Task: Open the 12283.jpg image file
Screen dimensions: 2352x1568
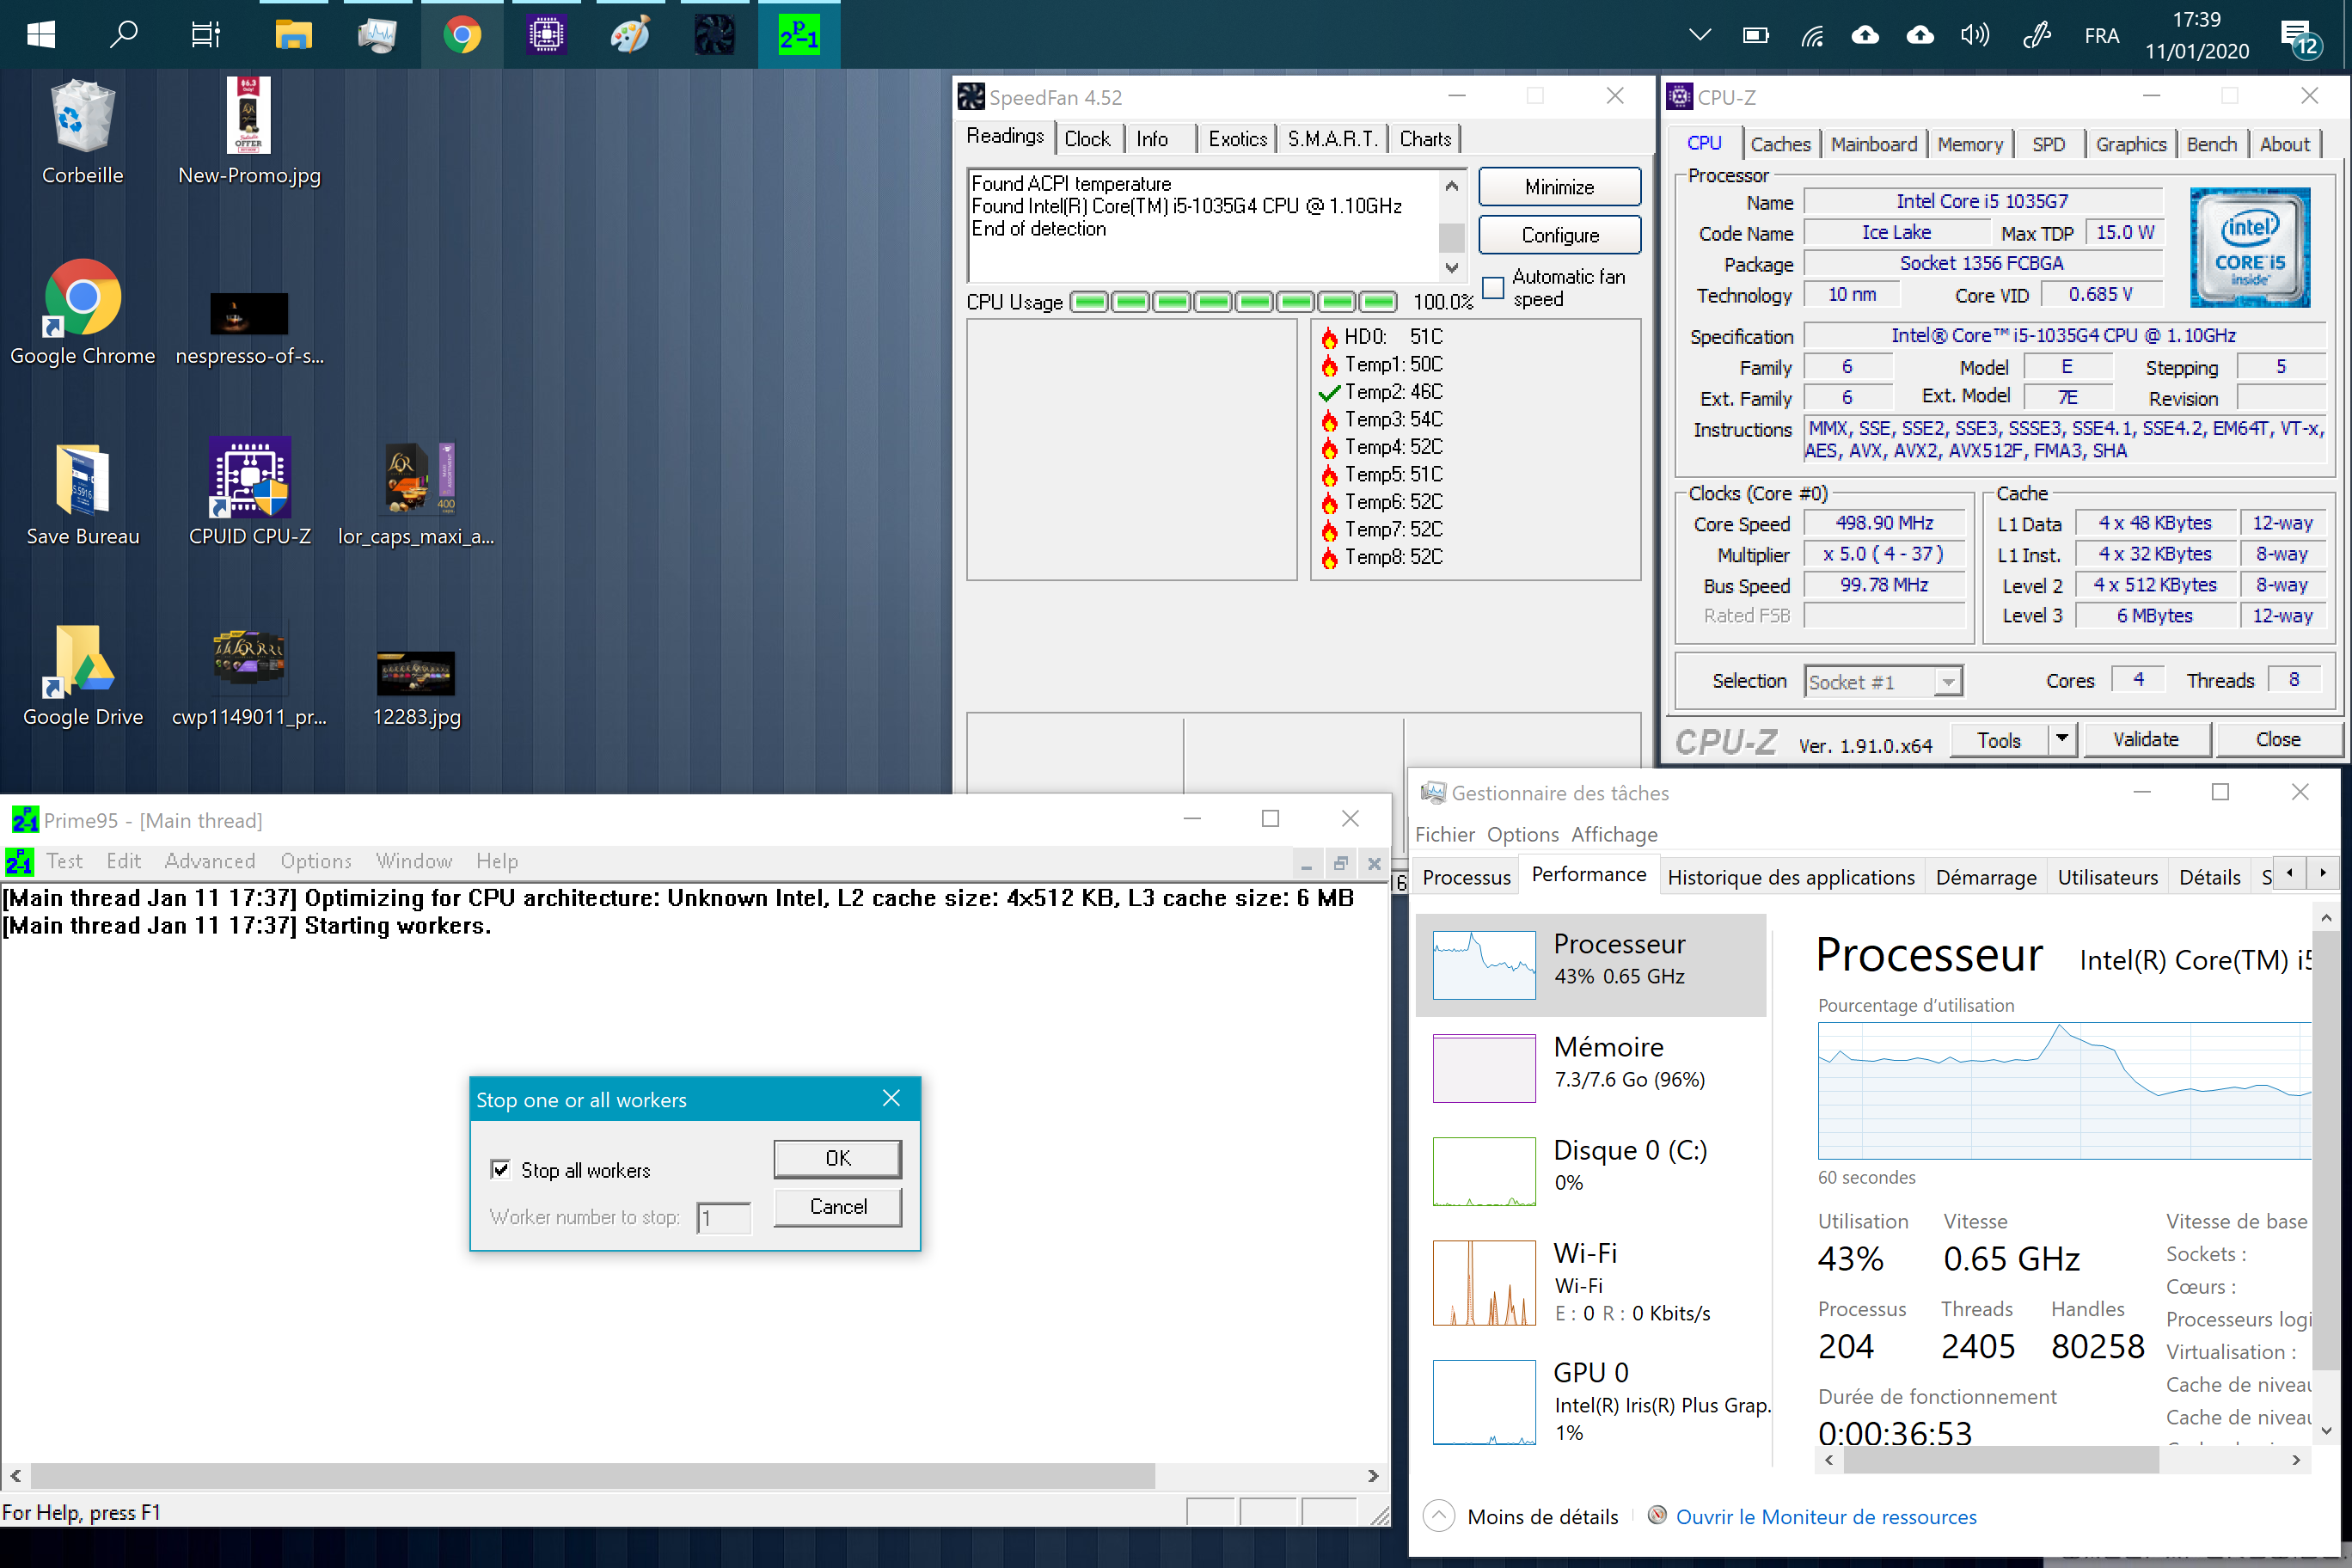Action: (x=416, y=673)
